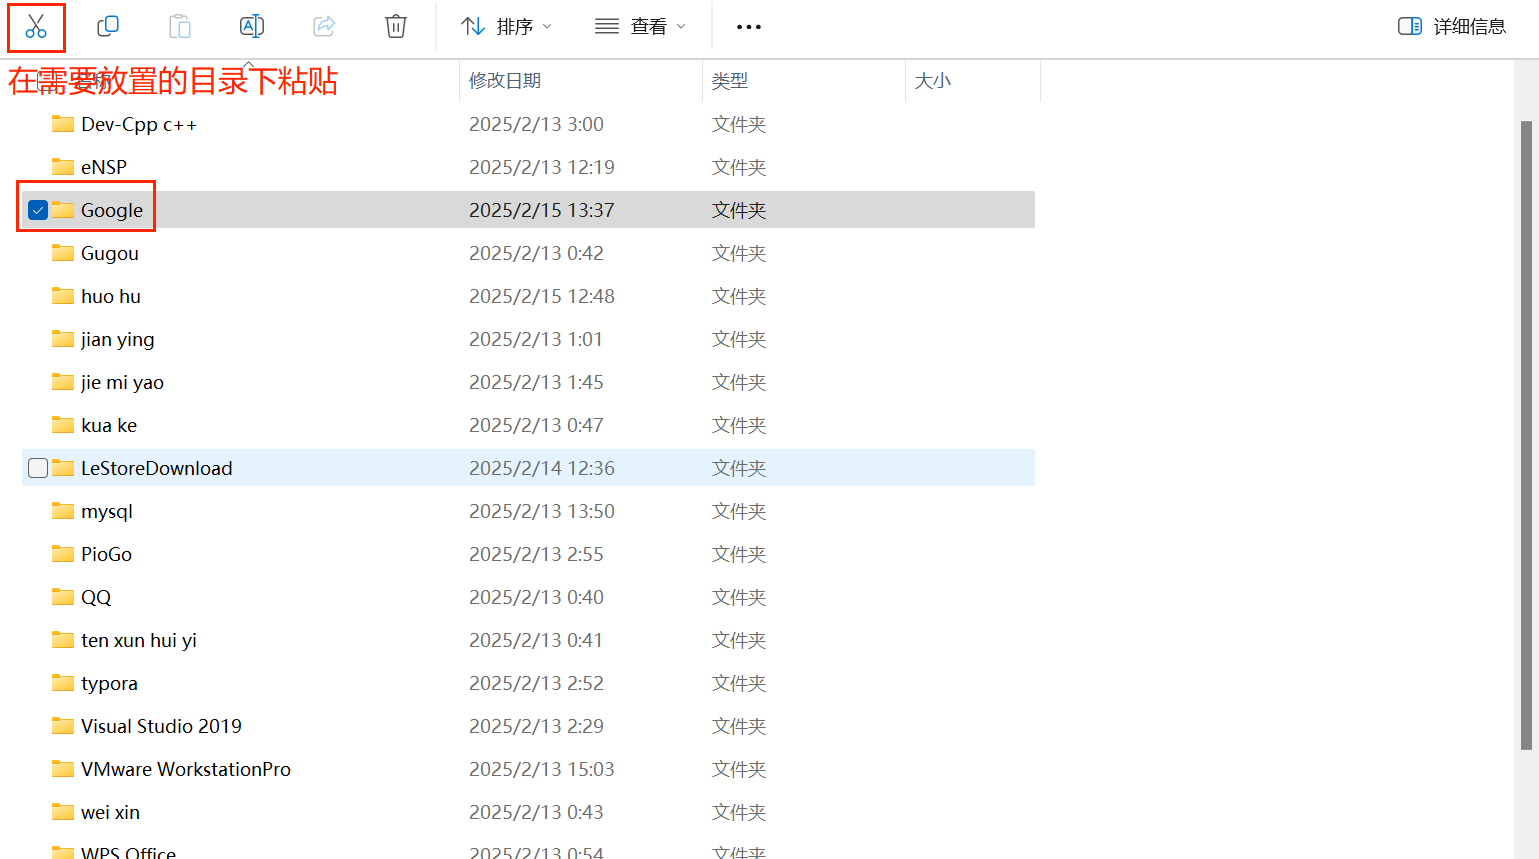Select the jie mi yao folder name
This screenshot has height=859, width=1539.
(x=122, y=382)
